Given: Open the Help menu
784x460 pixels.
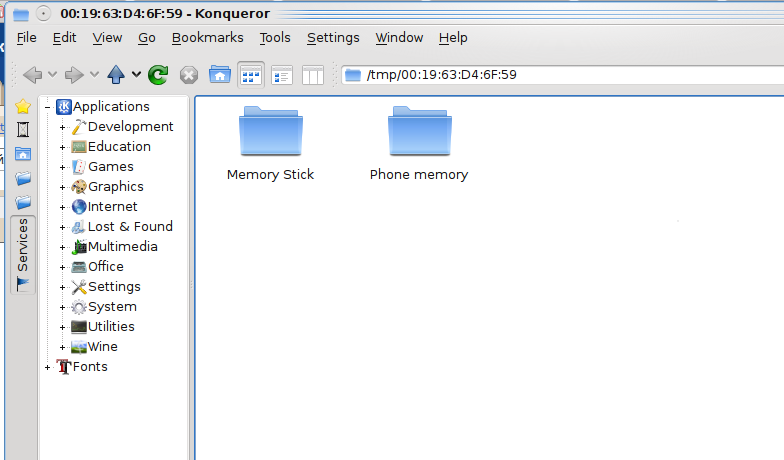Looking at the screenshot, I should click(x=453, y=38).
